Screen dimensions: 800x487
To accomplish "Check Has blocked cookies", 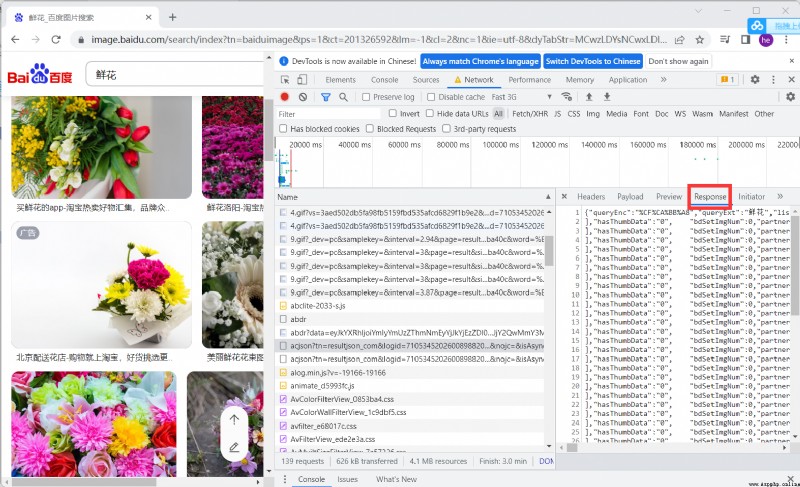I will pos(283,129).
